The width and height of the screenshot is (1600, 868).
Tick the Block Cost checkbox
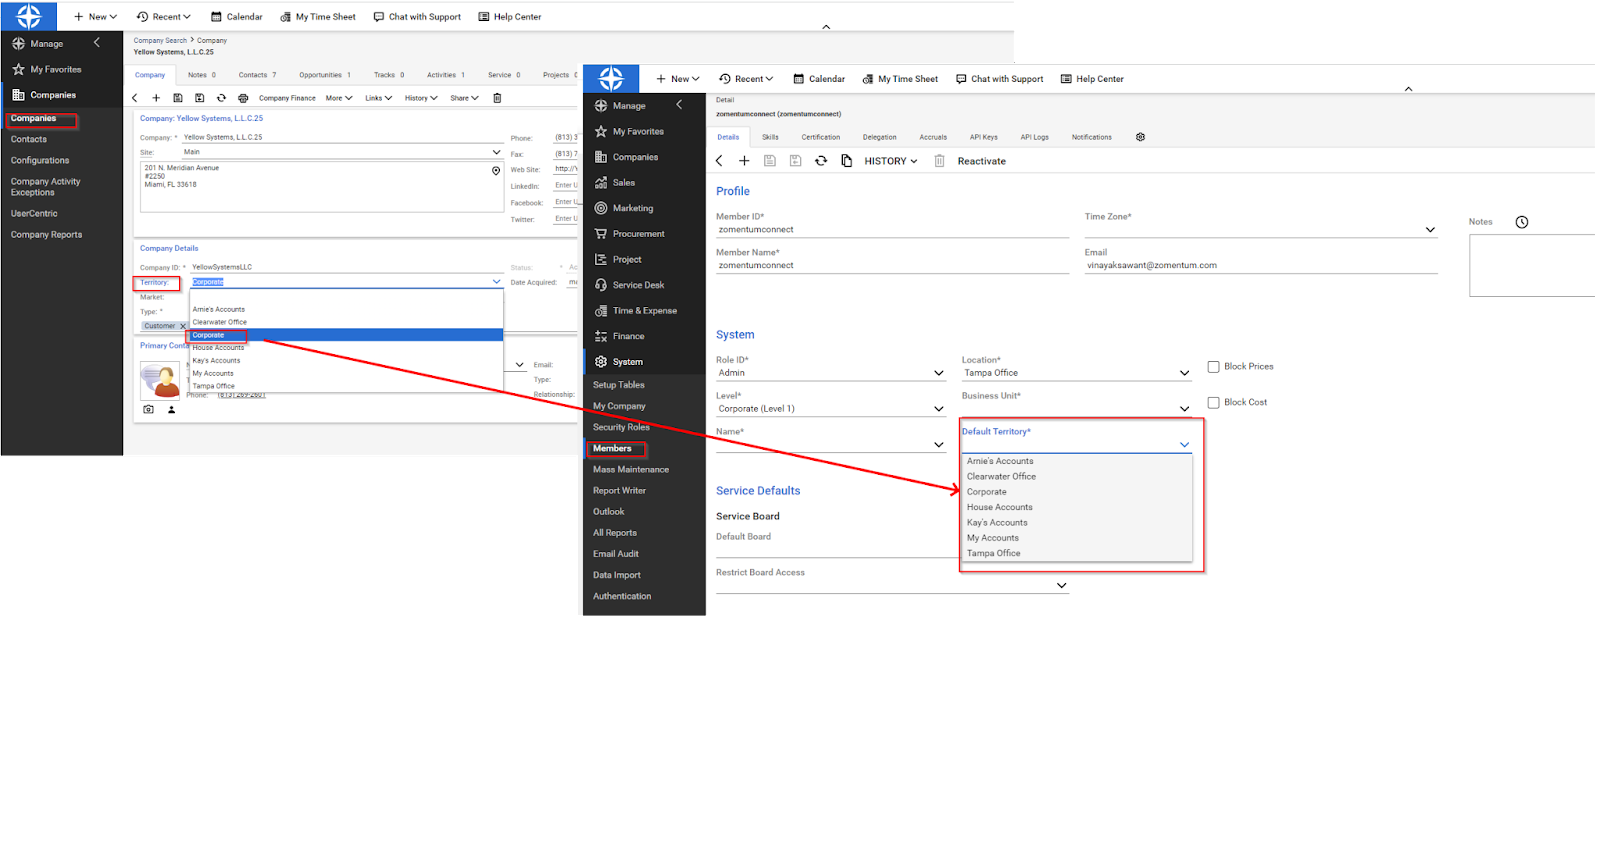click(x=1213, y=403)
